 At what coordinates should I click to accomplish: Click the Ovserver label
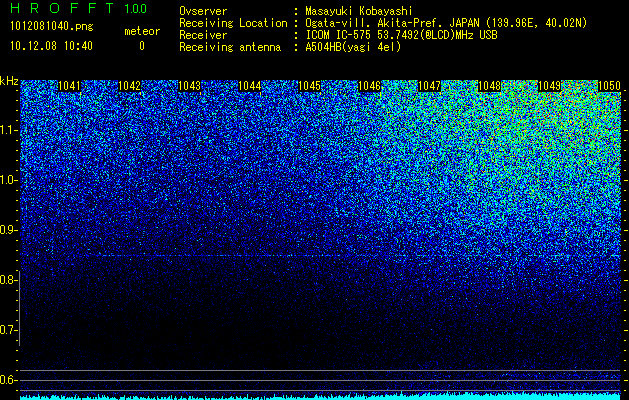point(203,11)
